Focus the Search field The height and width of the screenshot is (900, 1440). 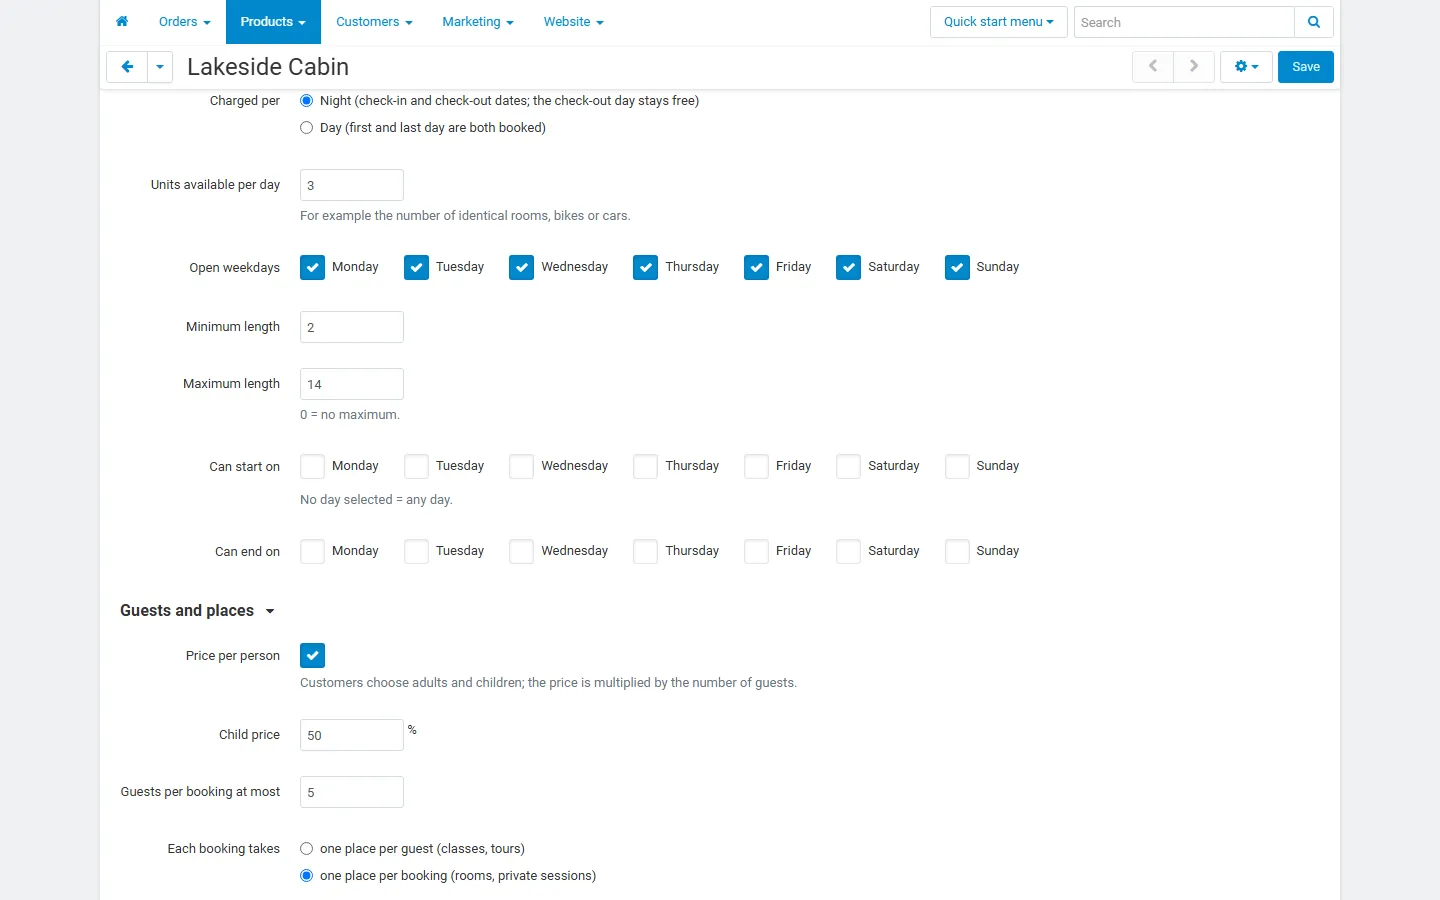1184,22
